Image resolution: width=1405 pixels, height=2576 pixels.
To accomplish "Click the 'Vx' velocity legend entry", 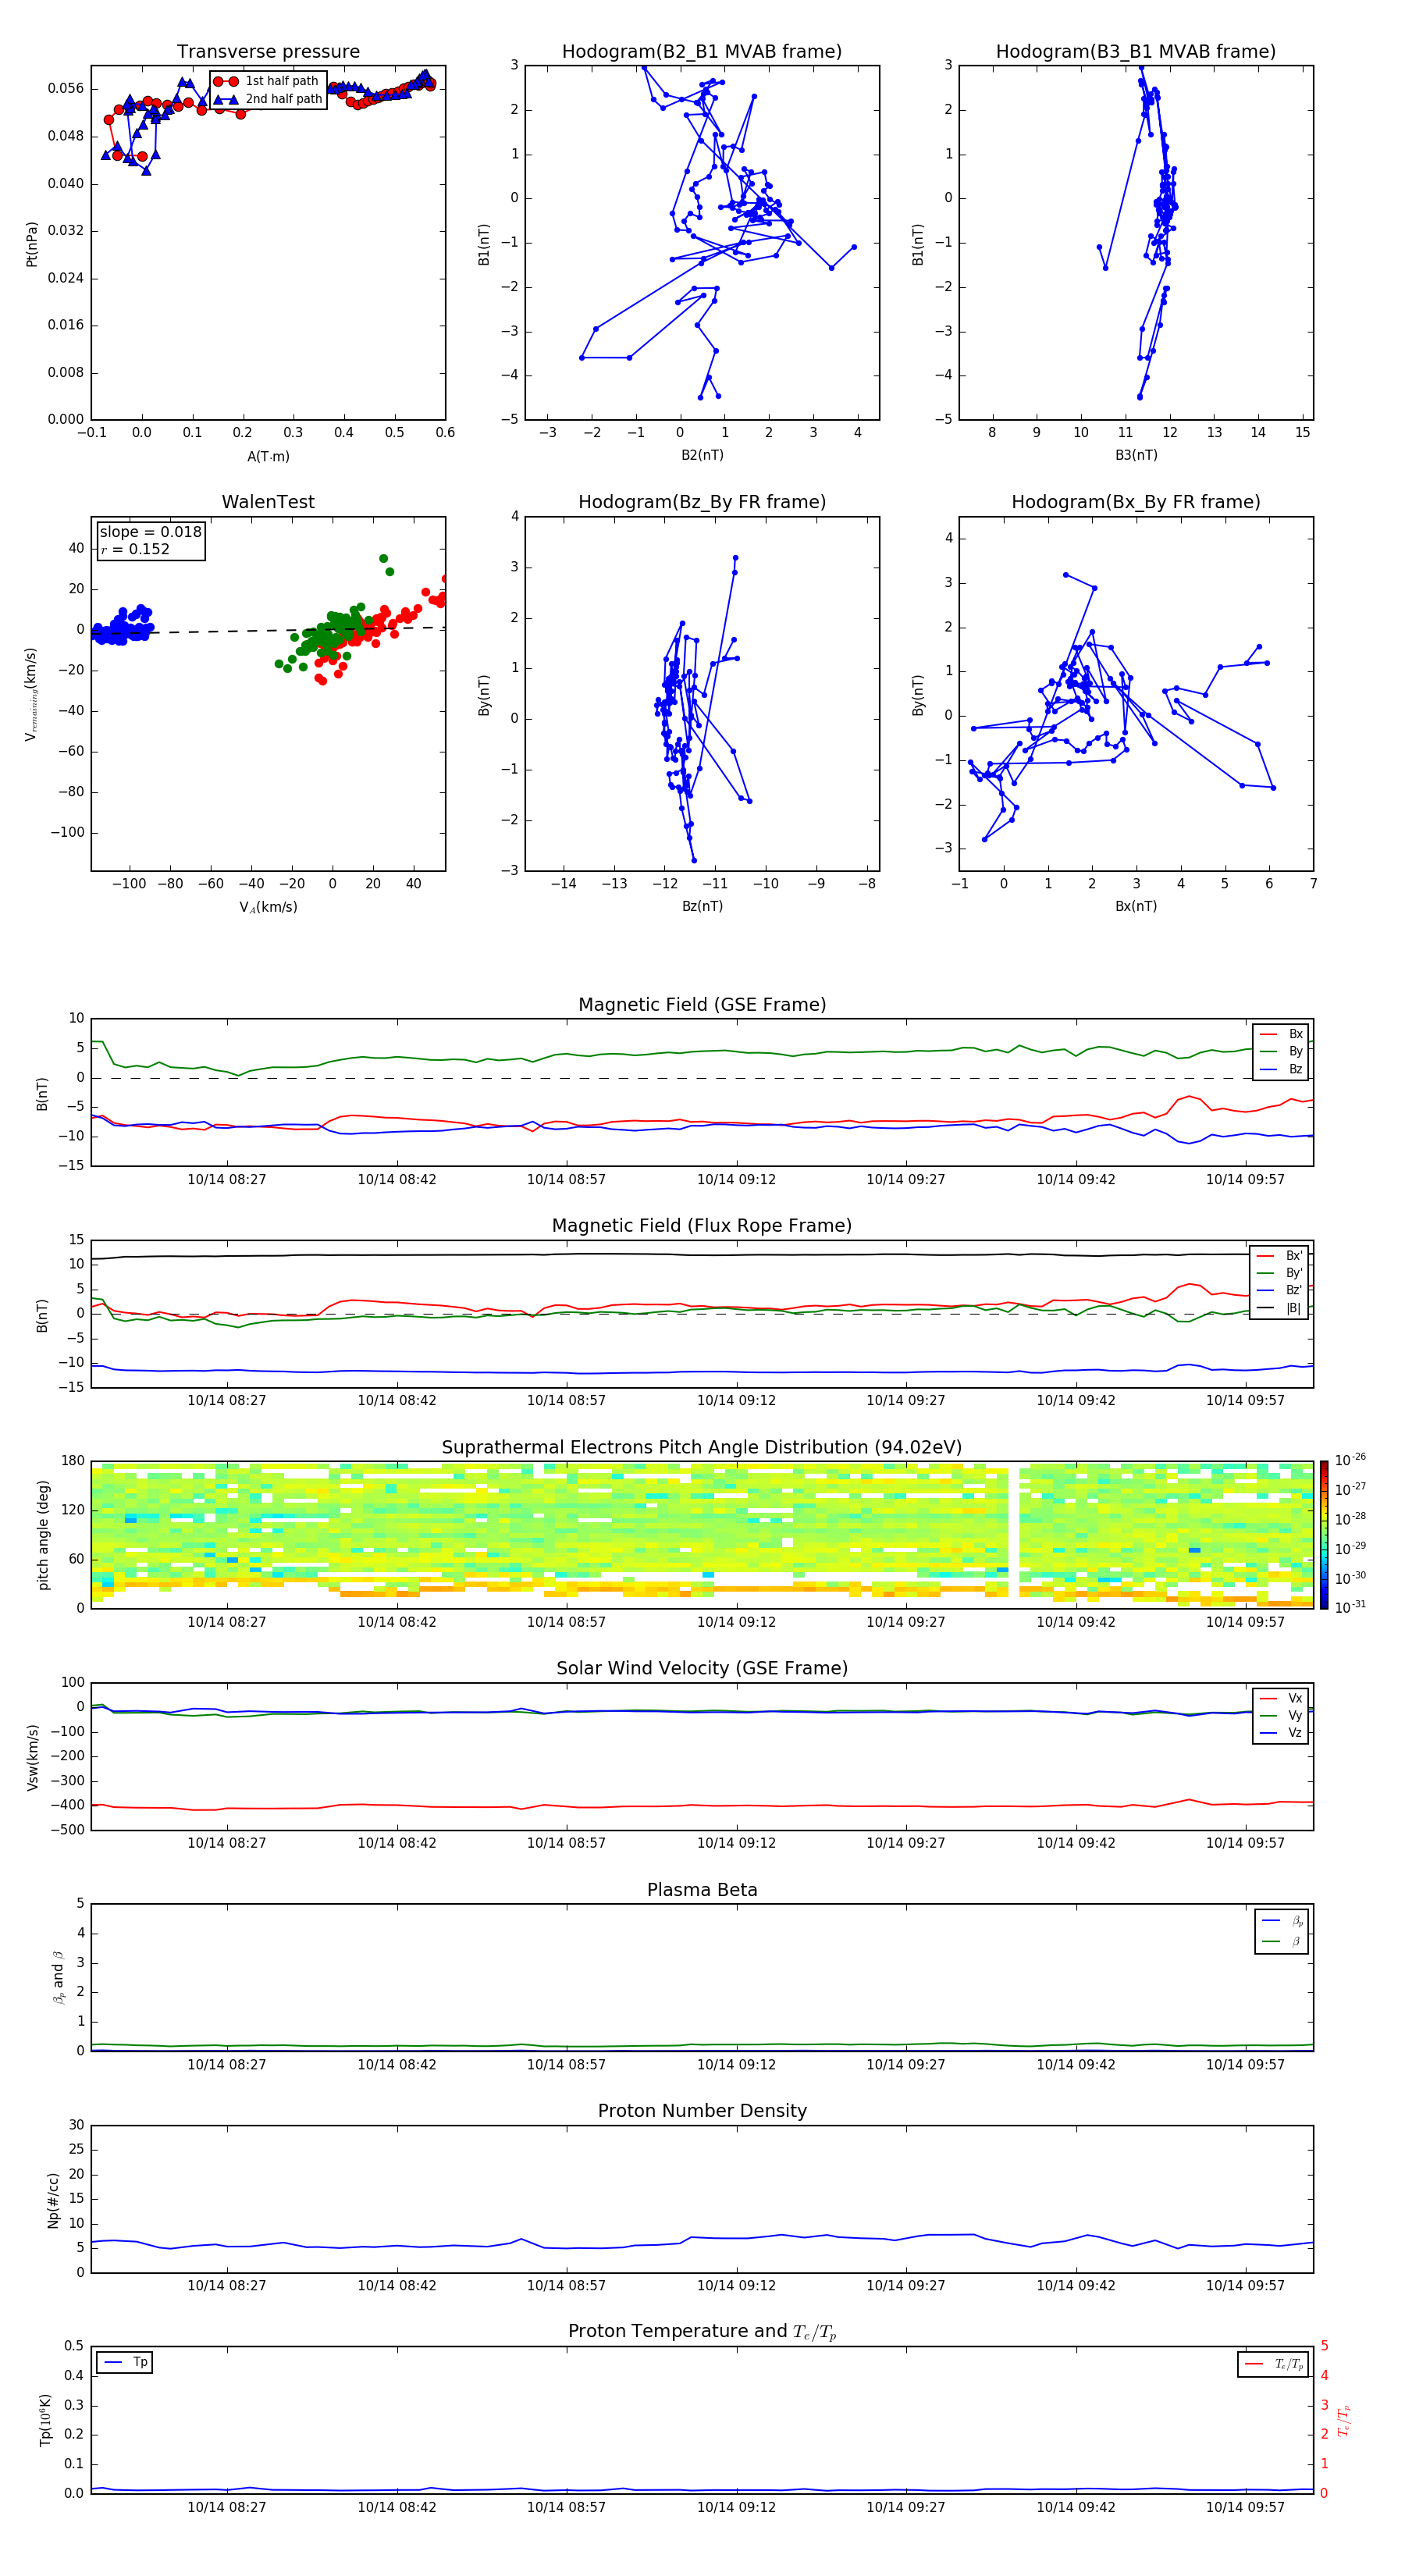I will [x=1281, y=1698].
